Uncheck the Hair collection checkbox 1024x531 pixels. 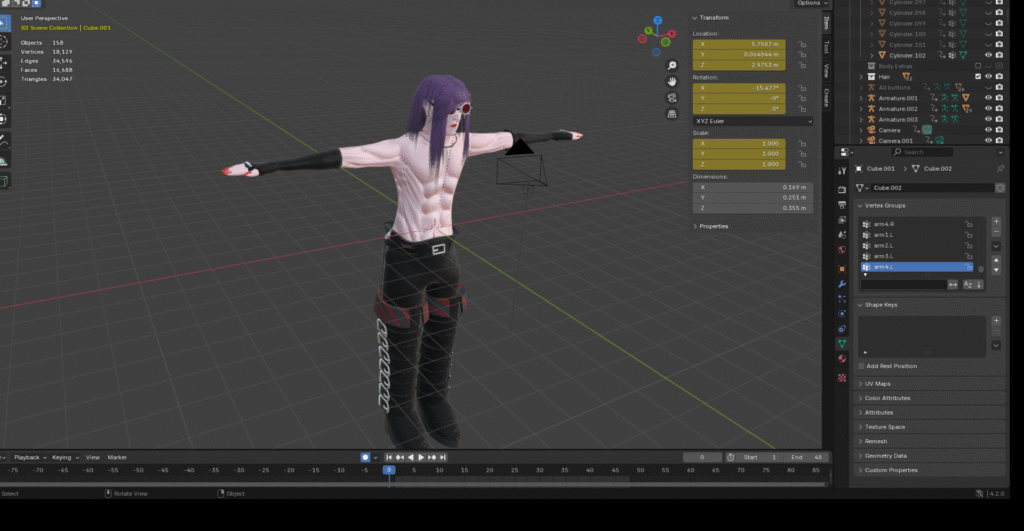coord(978,76)
